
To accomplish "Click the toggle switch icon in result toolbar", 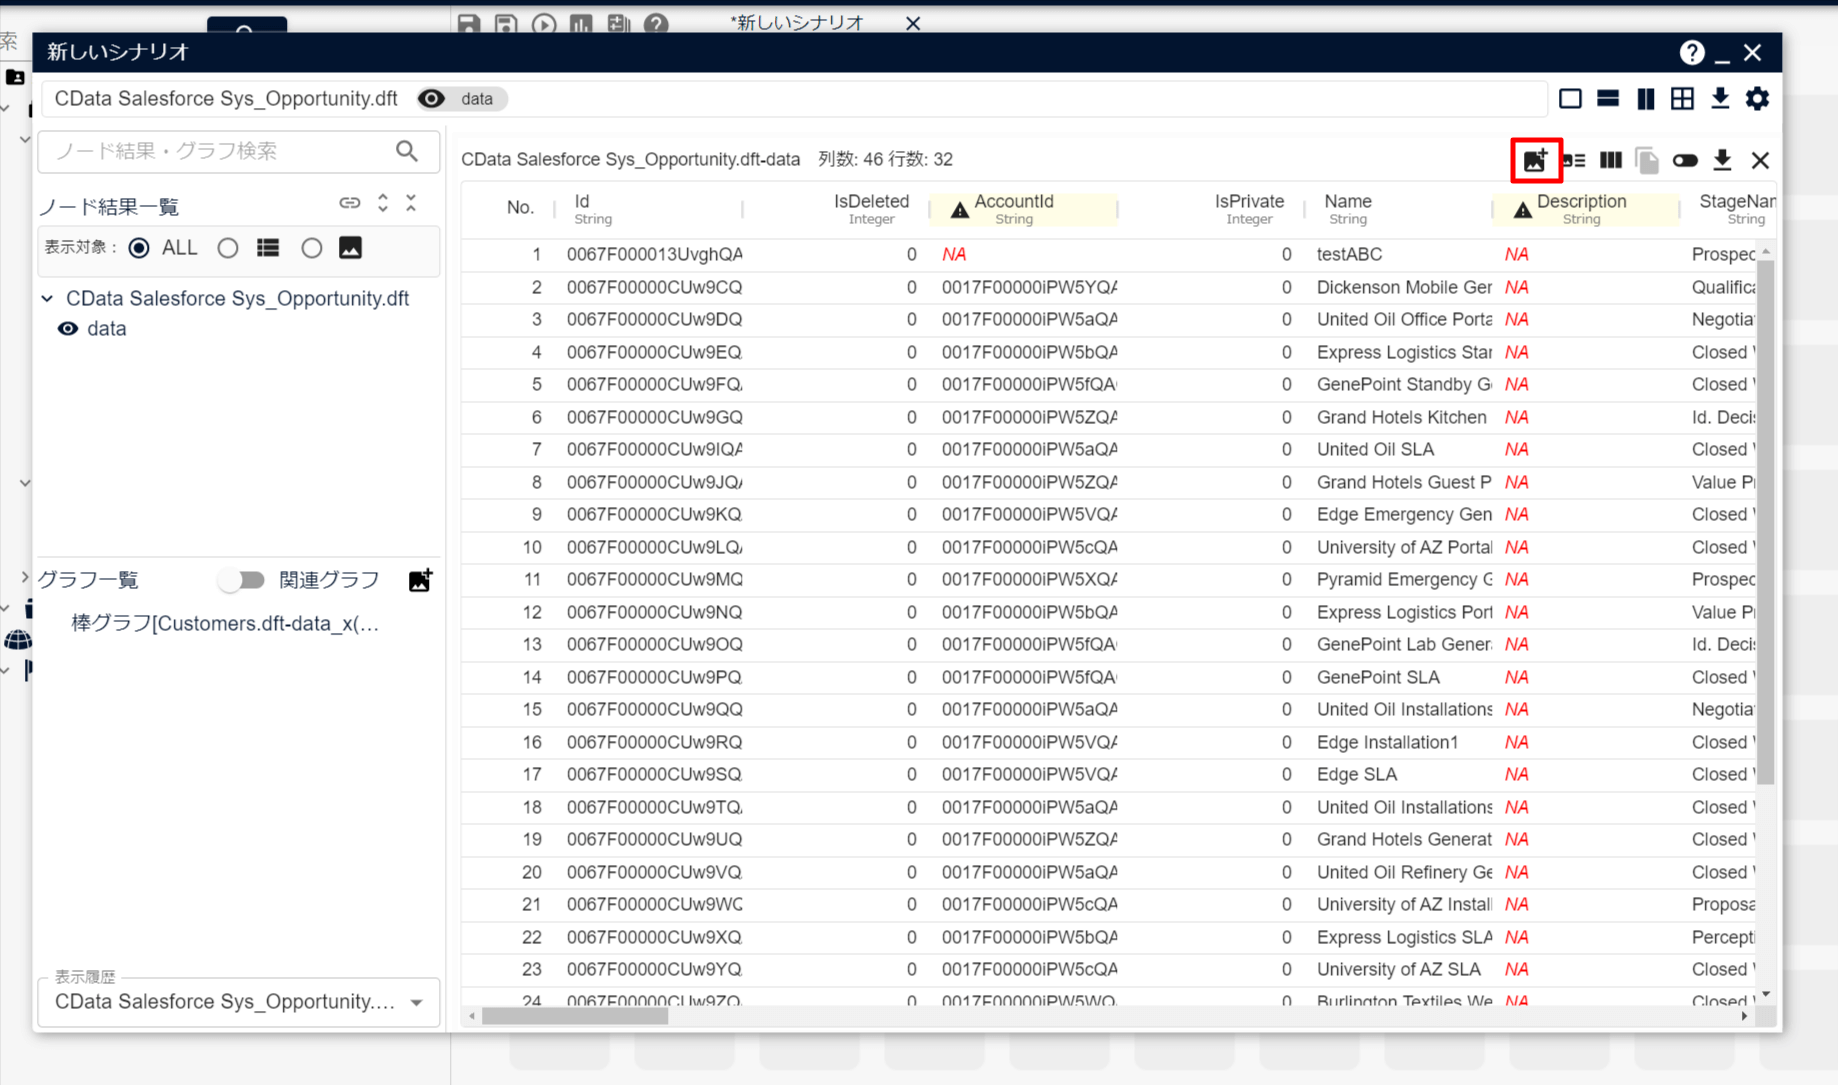I will (1685, 160).
